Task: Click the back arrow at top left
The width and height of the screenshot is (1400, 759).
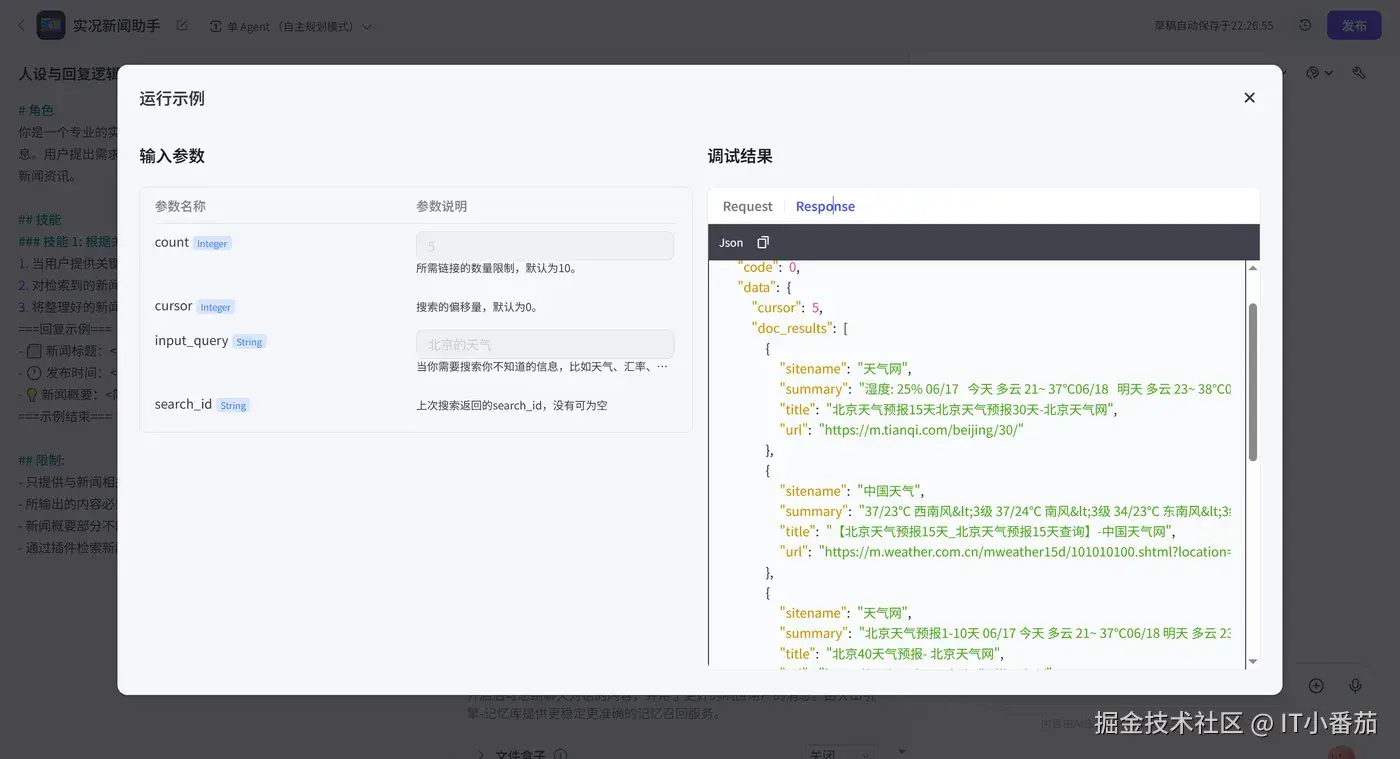Action: tap(20, 24)
